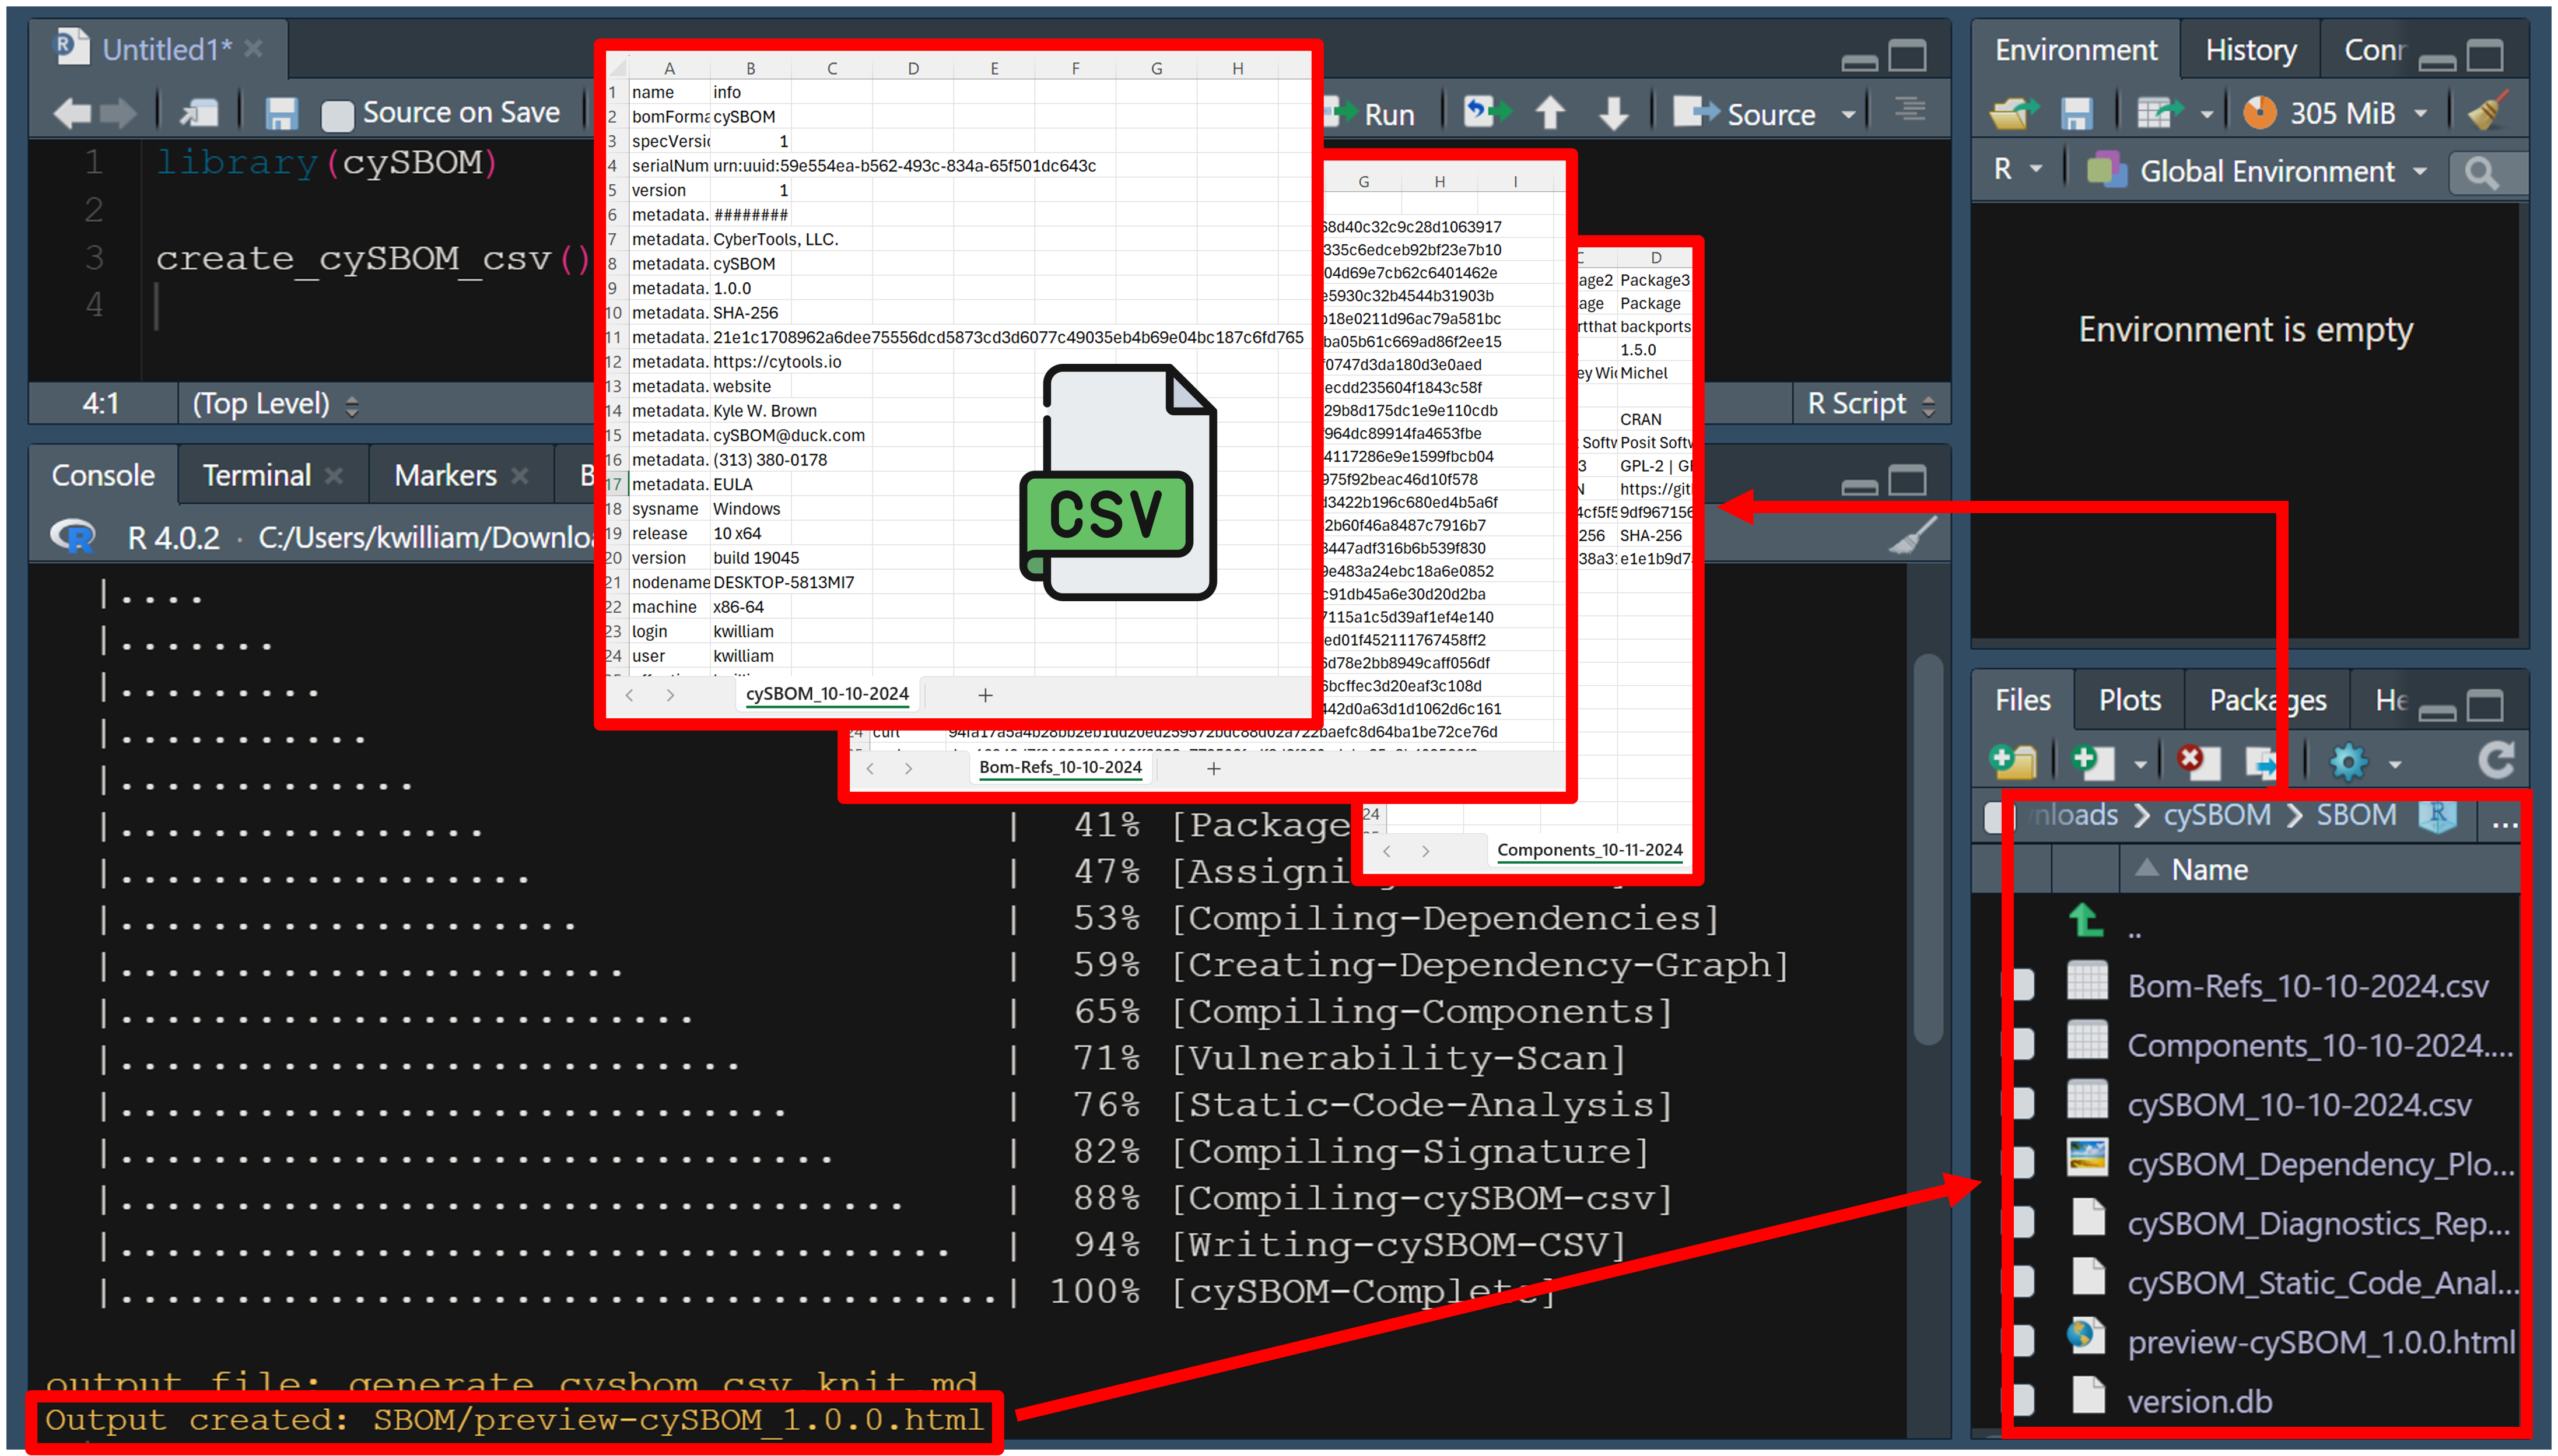Open the Source button dropdown arrow
2558x1456 pixels.
click(x=1848, y=115)
